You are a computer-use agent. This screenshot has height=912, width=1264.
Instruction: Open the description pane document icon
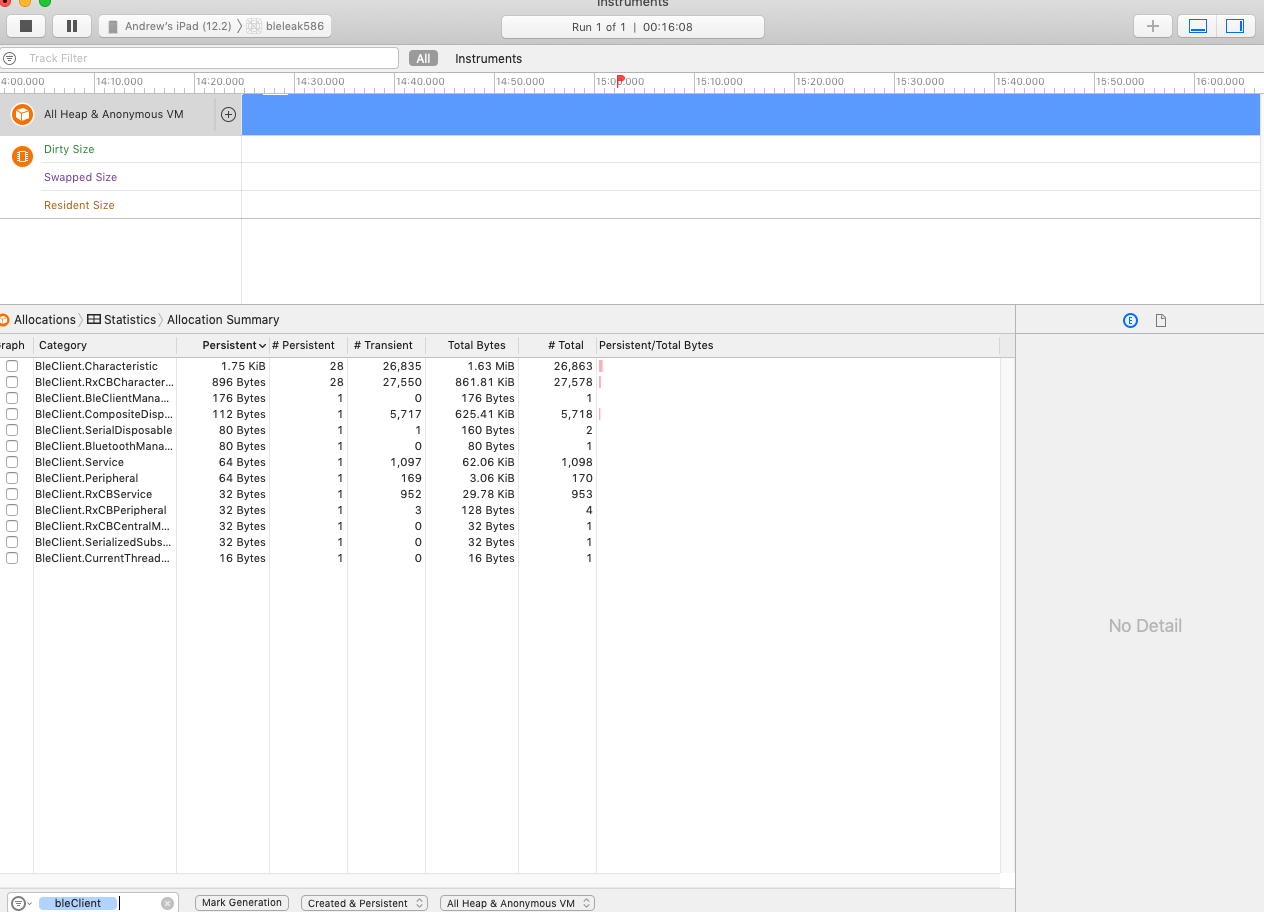[1160, 320]
